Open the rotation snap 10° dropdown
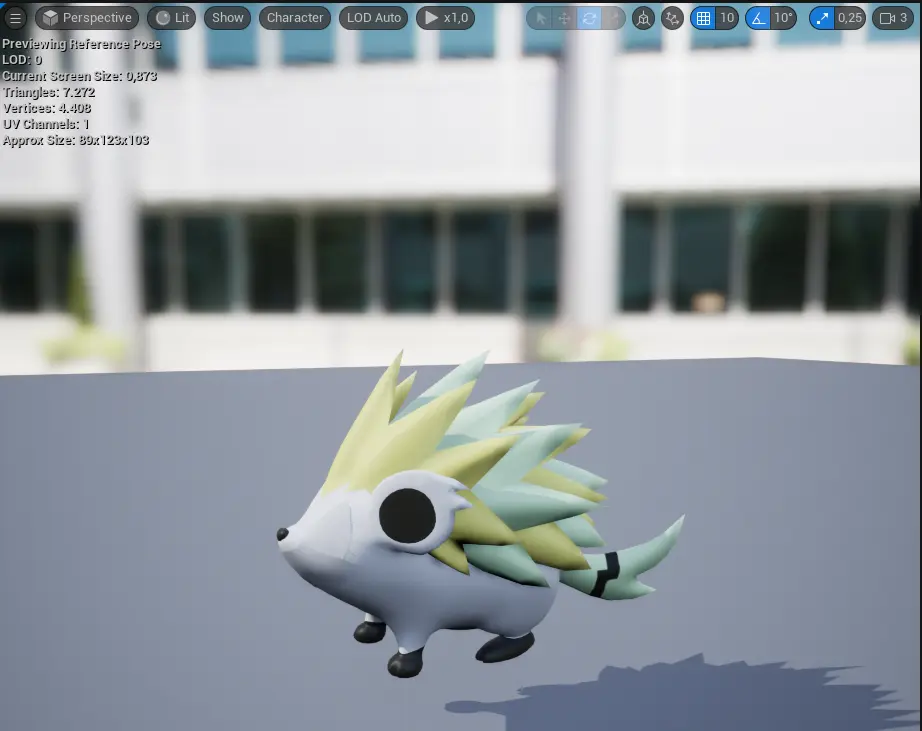 click(x=784, y=19)
